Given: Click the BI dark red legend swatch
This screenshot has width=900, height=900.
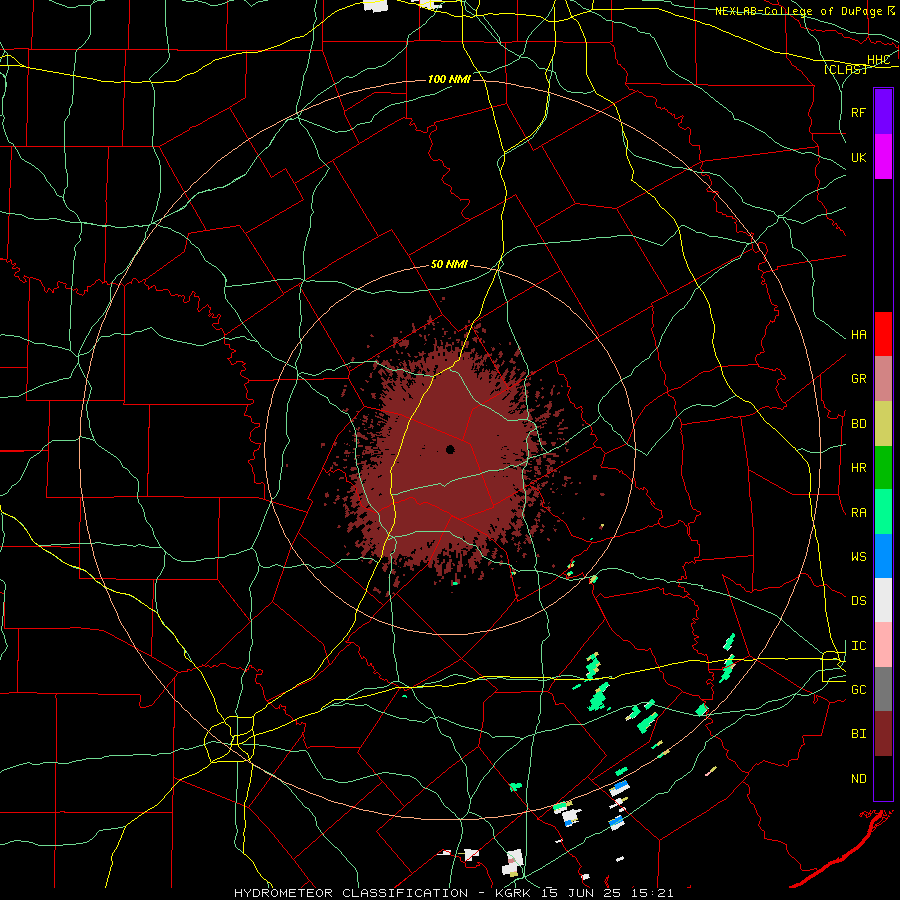Looking at the screenshot, I should click(883, 734).
